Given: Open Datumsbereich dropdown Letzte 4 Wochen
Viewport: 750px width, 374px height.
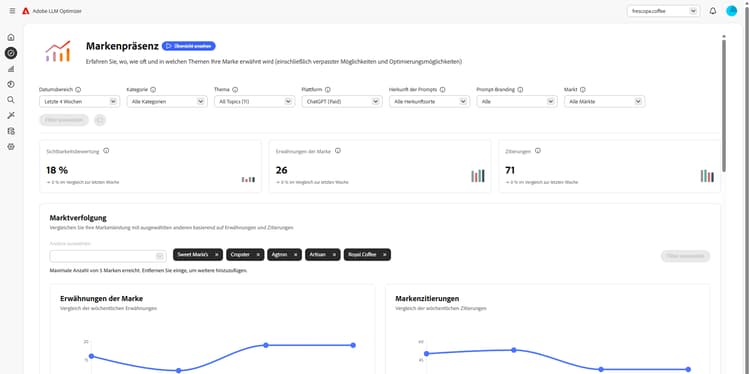Looking at the screenshot, I should coord(79,101).
